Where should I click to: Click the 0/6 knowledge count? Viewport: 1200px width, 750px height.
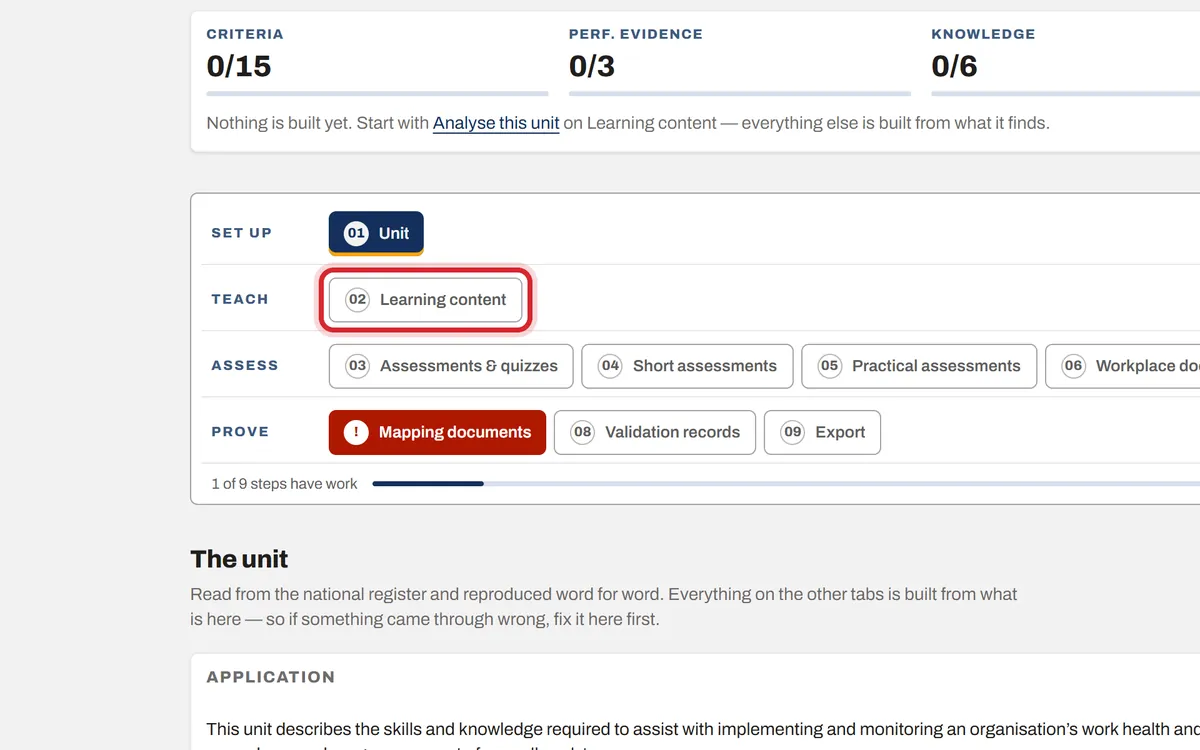tap(954, 66)
